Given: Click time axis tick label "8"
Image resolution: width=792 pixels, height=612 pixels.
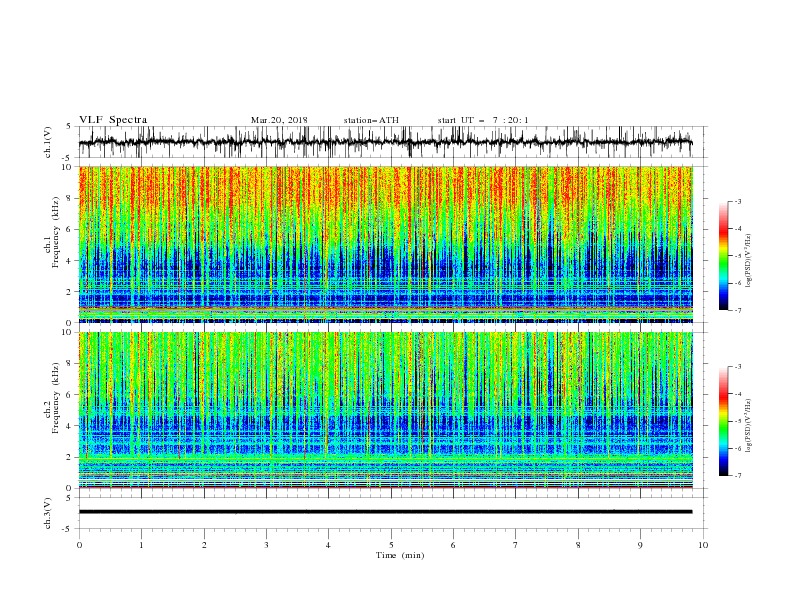Looking at the screenshot, I should (x=578, y=545).
